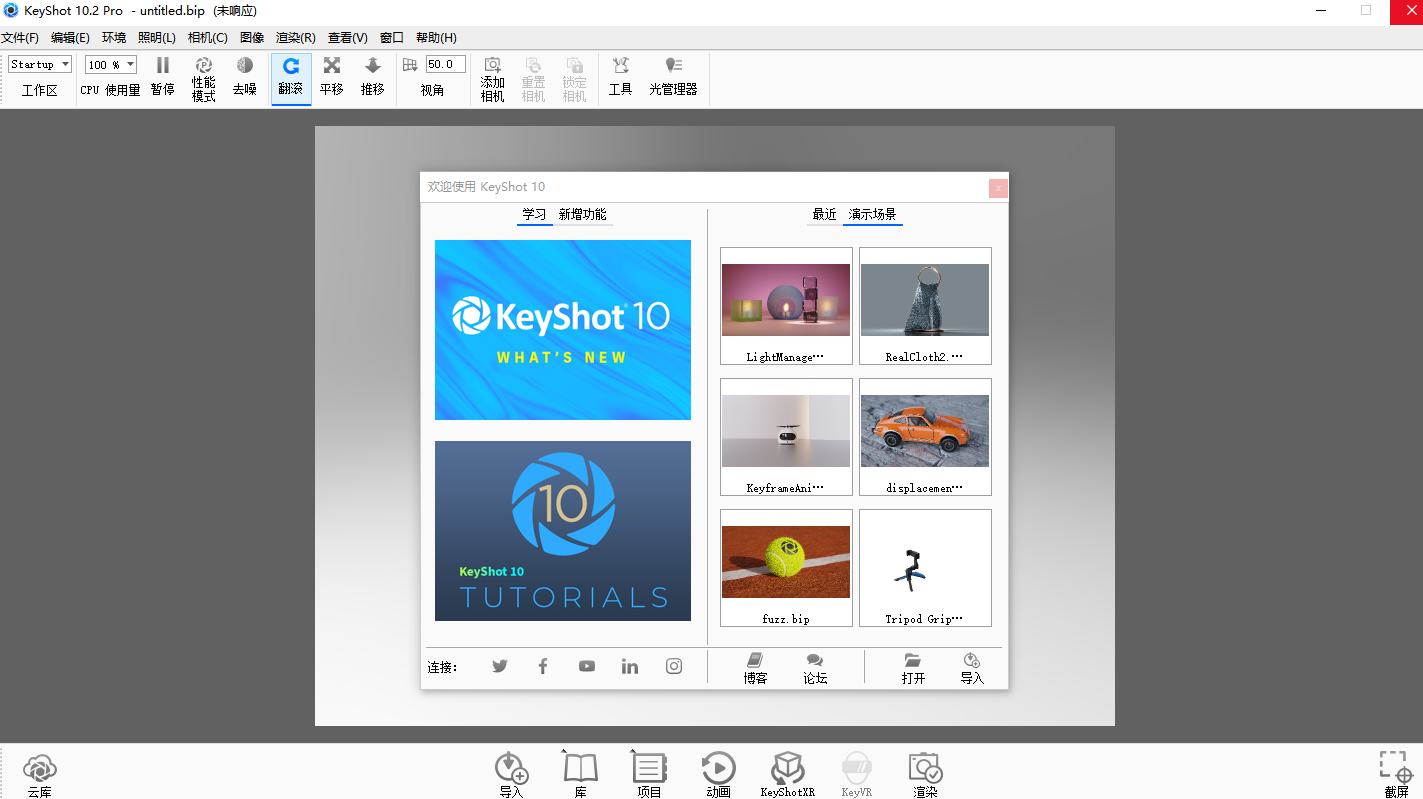
Task: Close the KeyShot welcome dialog
Action: pyautogui.click(x=997, y=188)
